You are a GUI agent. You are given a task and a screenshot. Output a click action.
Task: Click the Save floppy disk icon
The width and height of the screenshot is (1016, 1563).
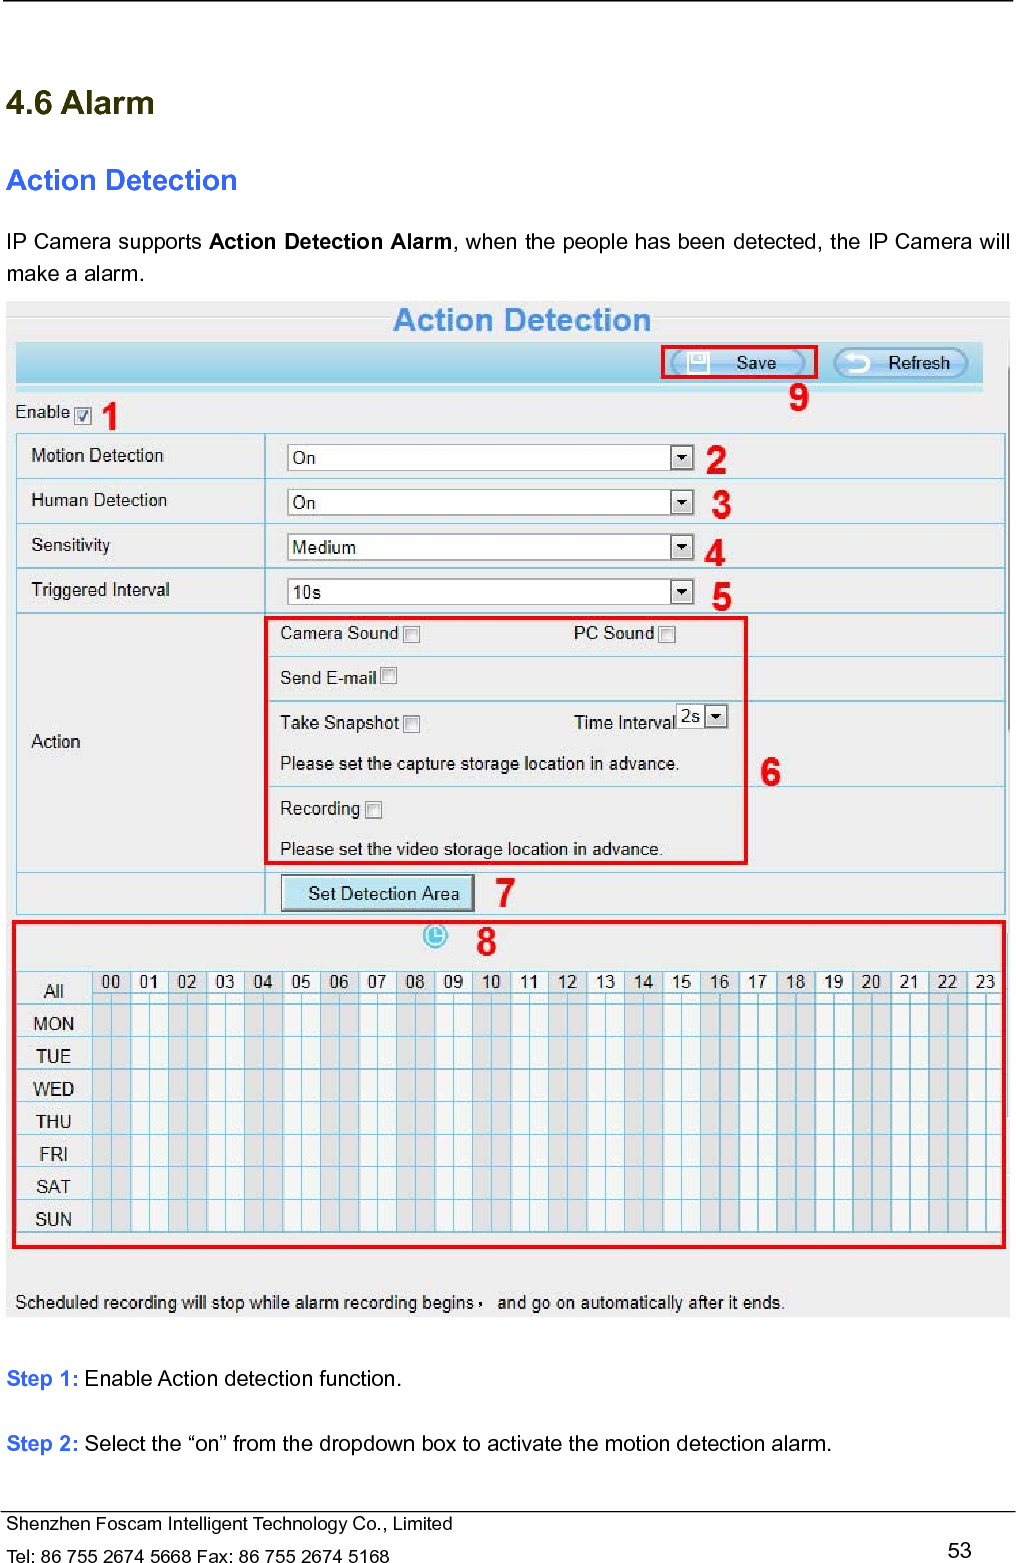point(700,362)
